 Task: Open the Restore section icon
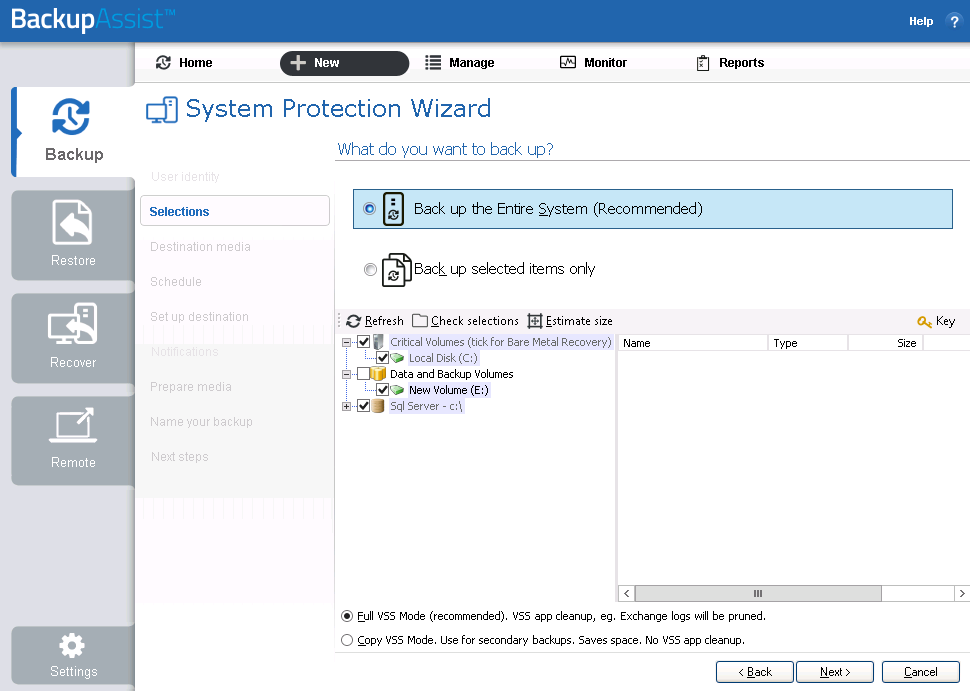72,222
